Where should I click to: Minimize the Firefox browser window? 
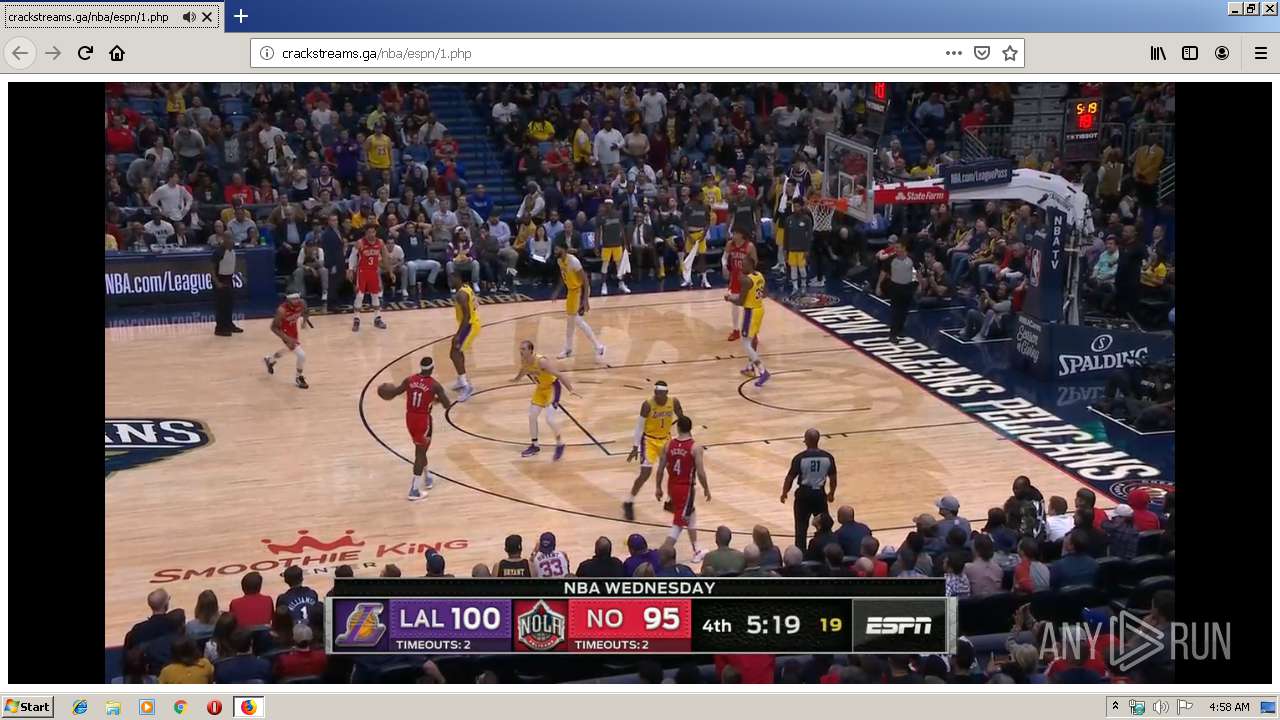(1235, 8)
